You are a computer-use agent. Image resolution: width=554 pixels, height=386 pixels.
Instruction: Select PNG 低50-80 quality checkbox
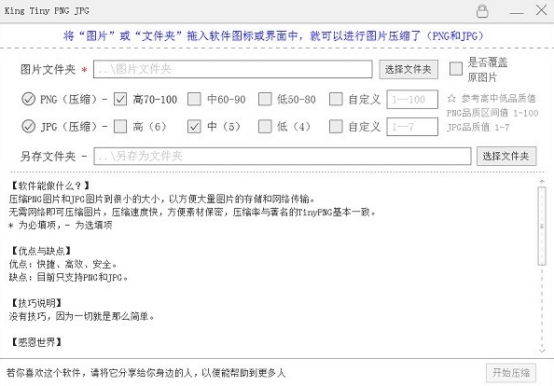pos(265,99)
